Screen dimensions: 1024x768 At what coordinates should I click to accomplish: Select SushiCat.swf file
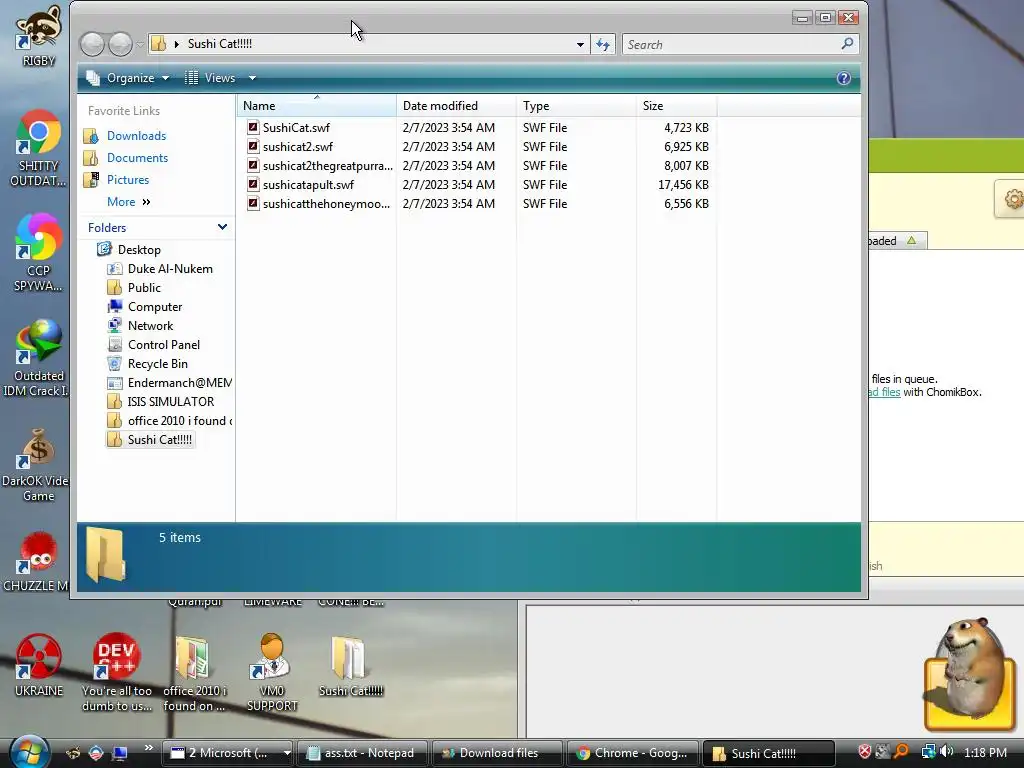(x=296, y=127)
